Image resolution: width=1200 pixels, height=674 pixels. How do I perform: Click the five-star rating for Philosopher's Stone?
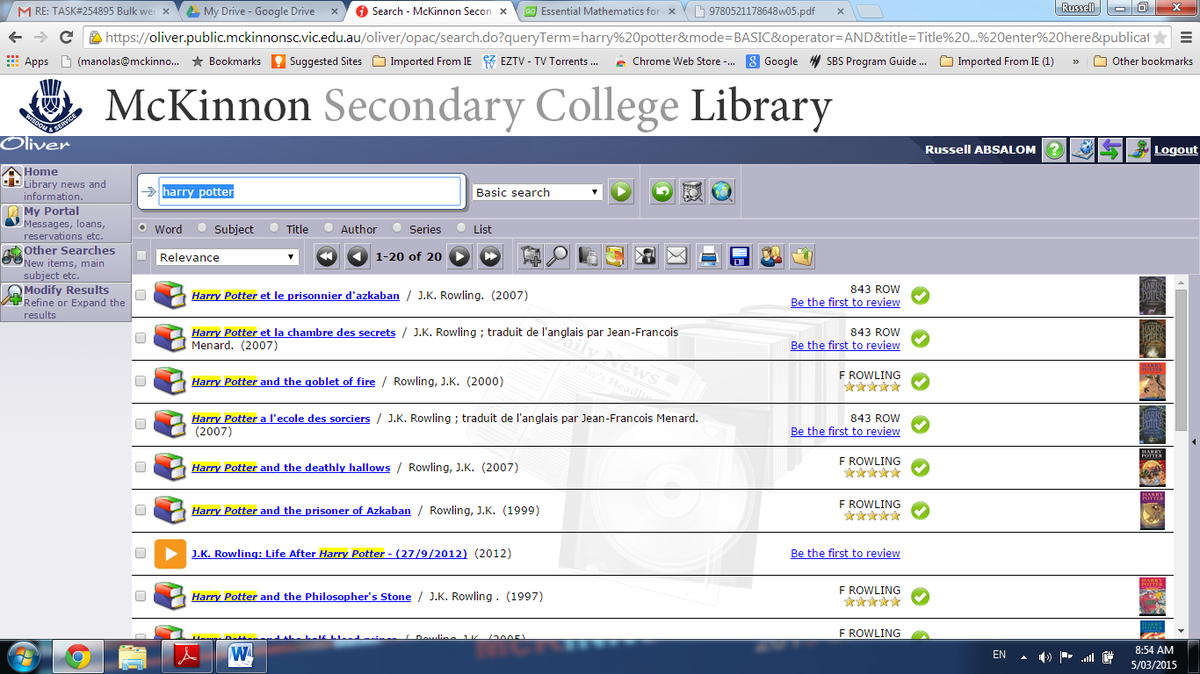[x=871, y=602]
